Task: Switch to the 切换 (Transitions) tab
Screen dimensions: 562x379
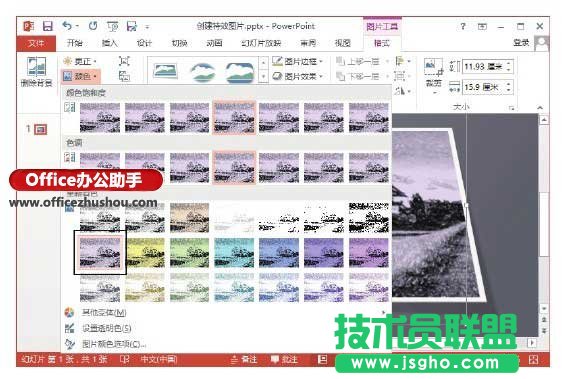Action: [x=179, y=43]
